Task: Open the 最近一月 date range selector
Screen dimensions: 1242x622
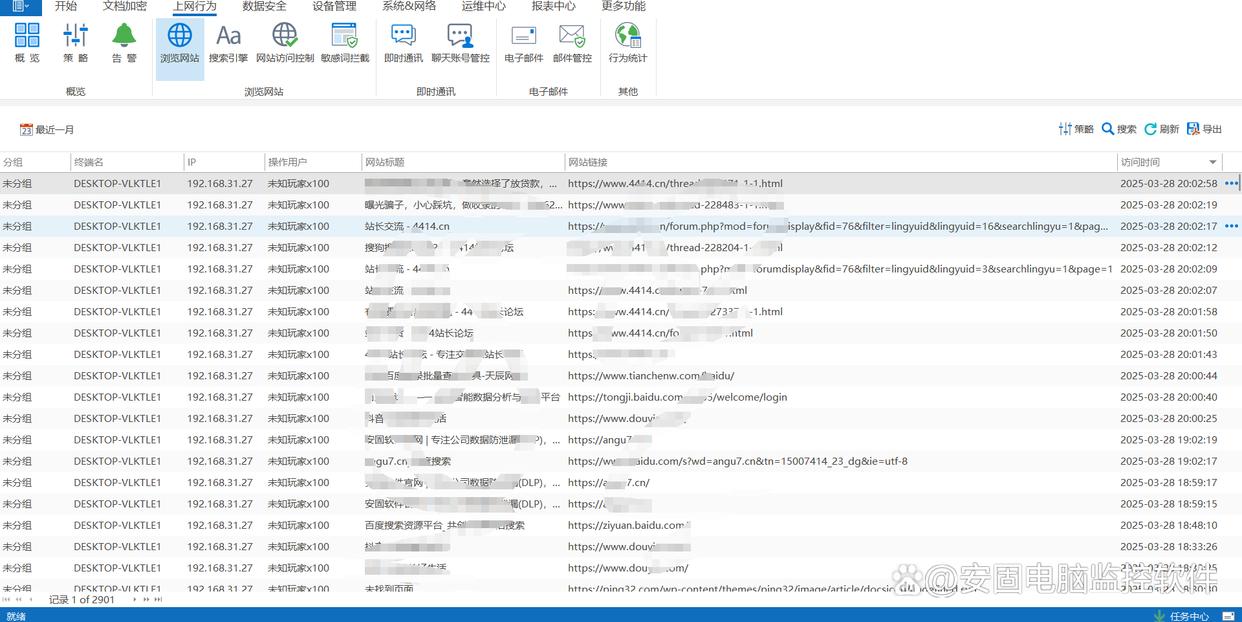Action: point(47,130)
